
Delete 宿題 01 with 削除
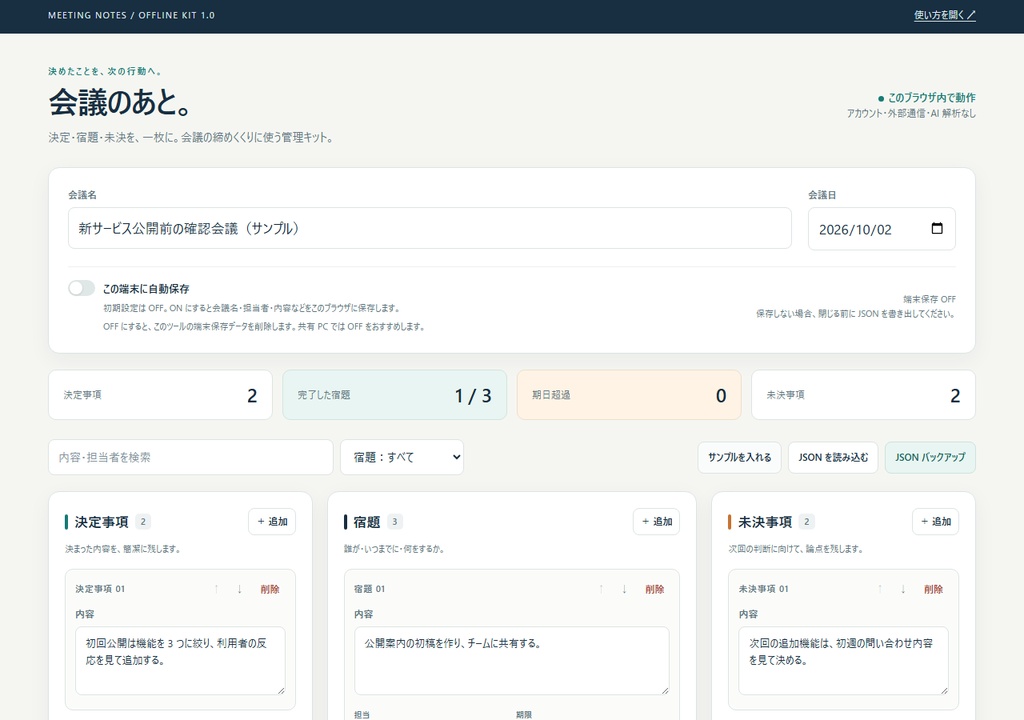[x=654, y=589]
